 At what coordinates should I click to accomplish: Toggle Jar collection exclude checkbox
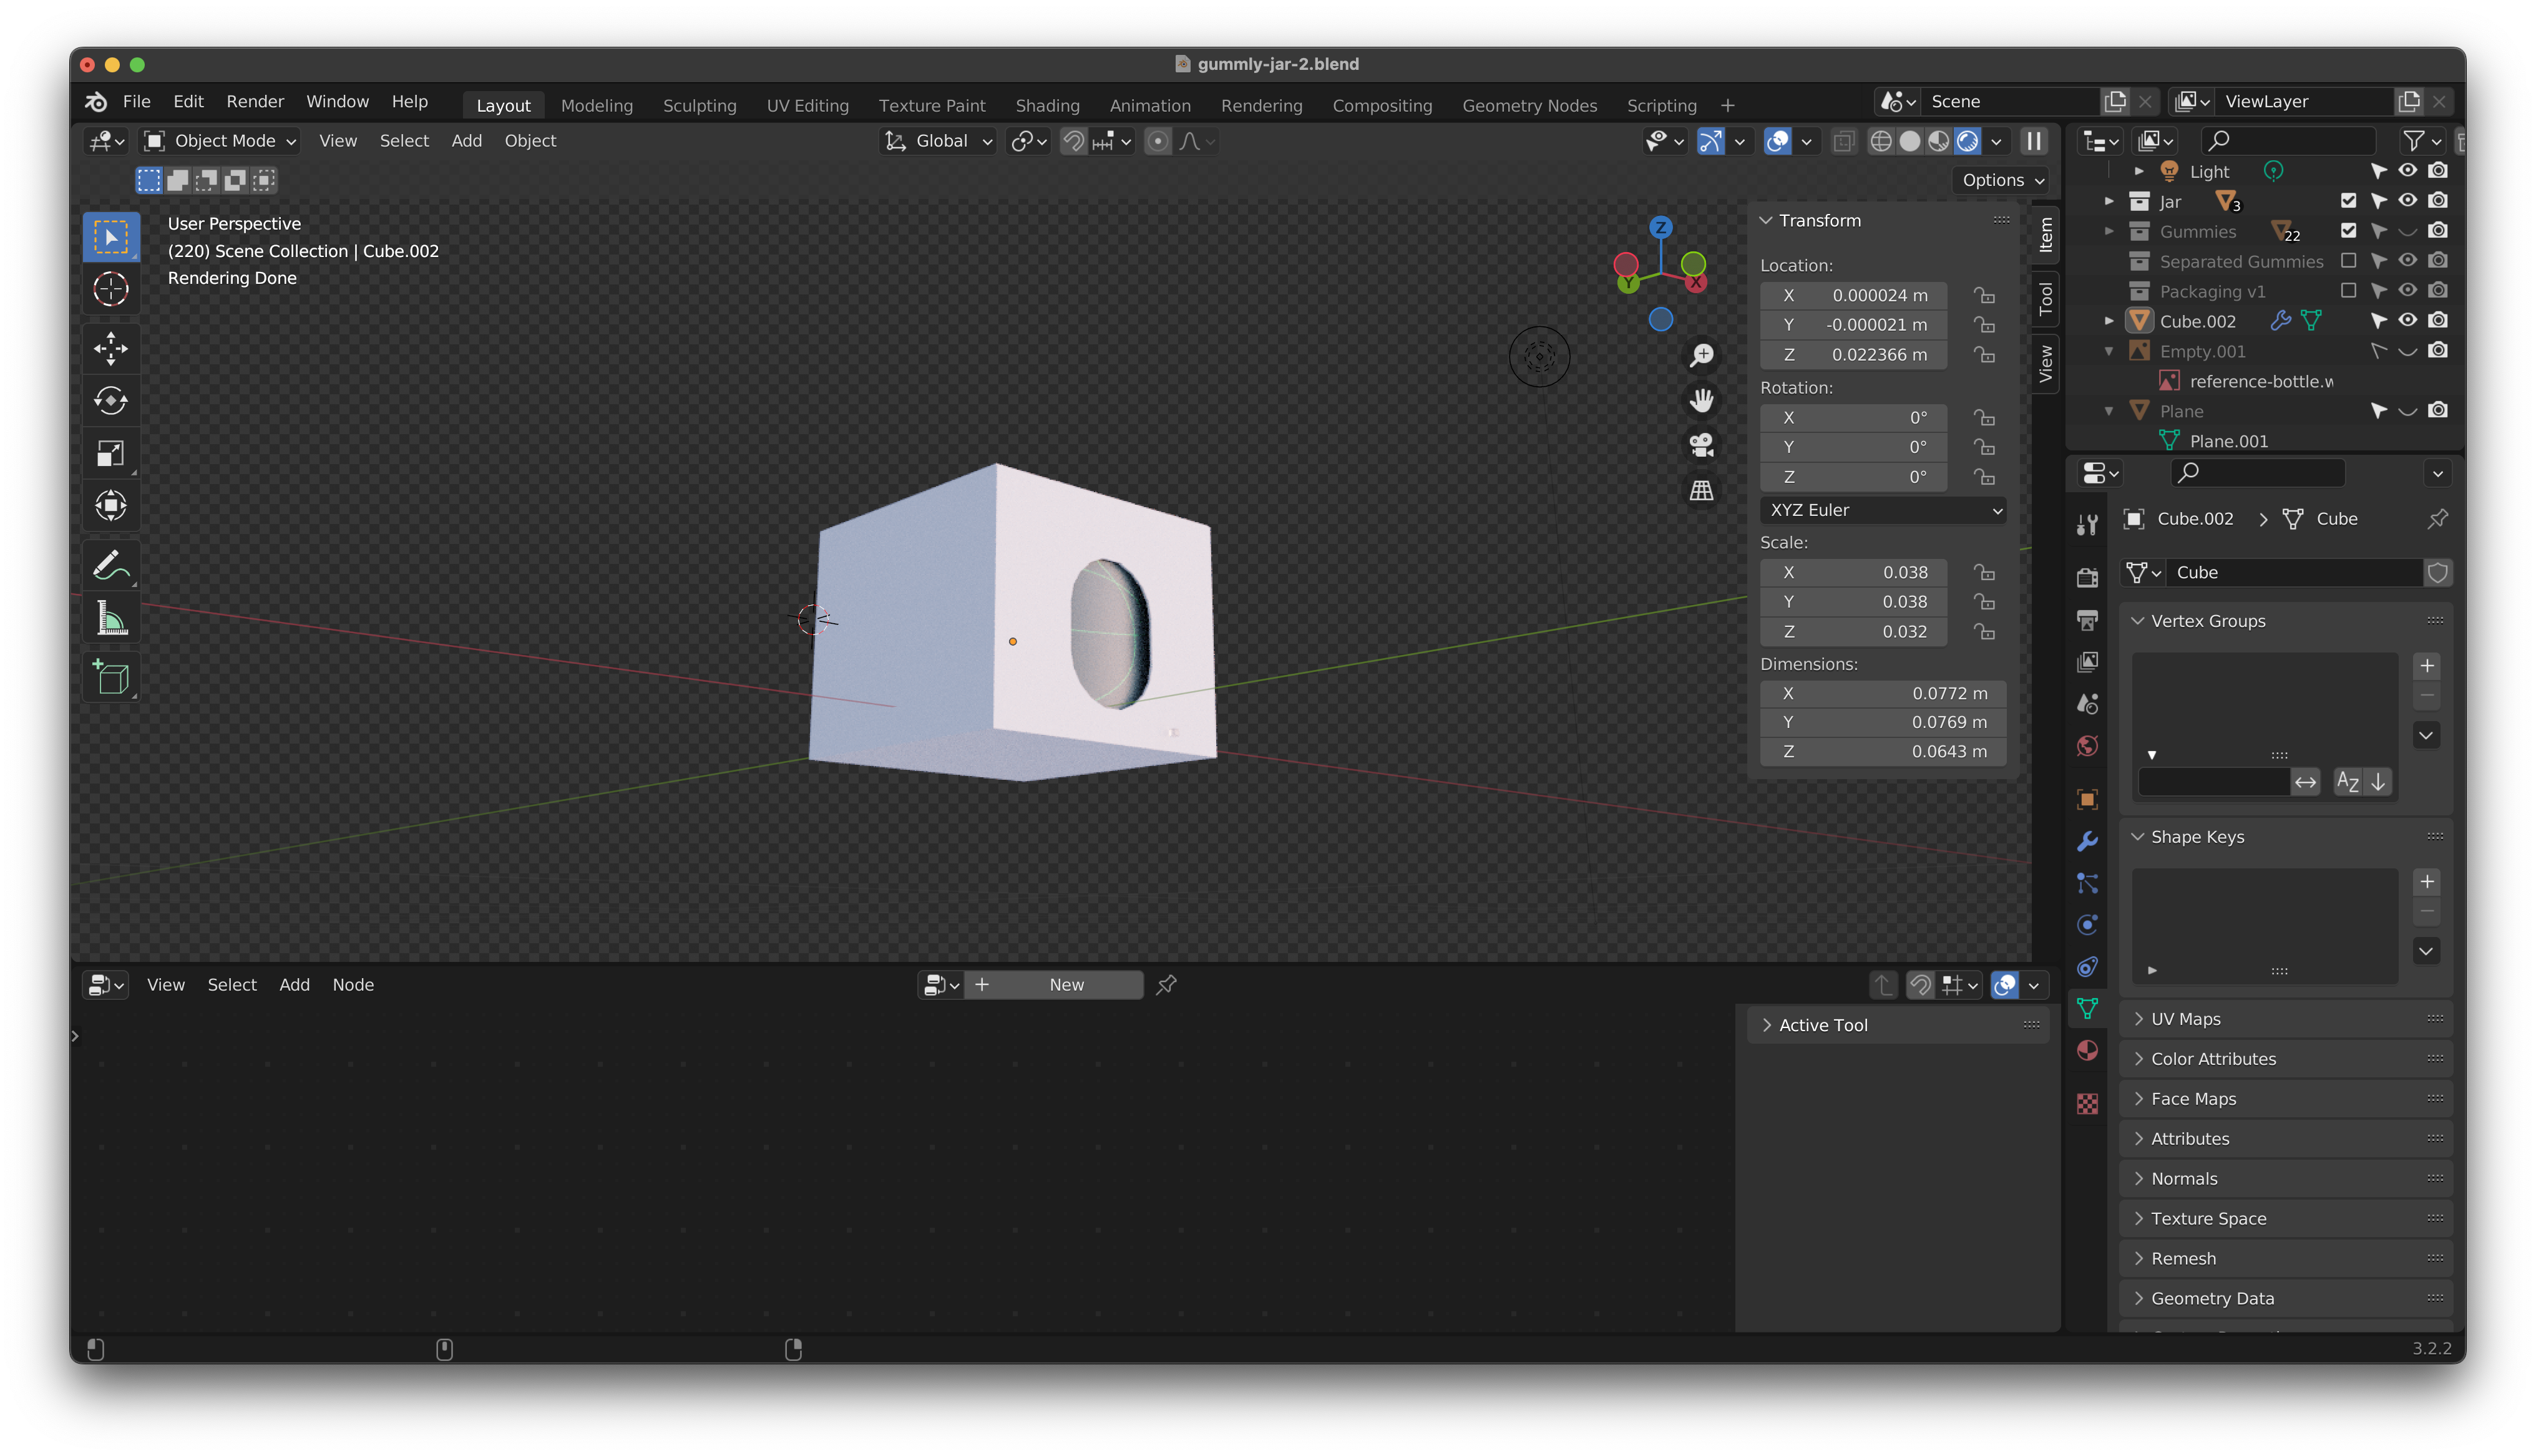2348,201
